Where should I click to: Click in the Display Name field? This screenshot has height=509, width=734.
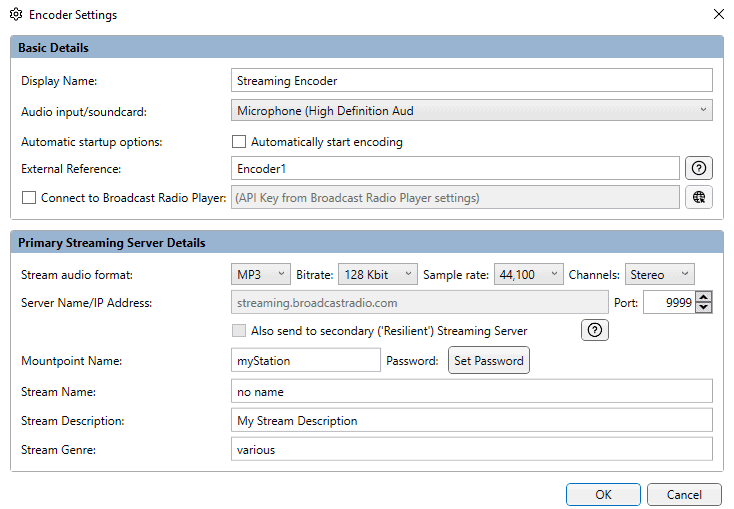coord(472,80)
